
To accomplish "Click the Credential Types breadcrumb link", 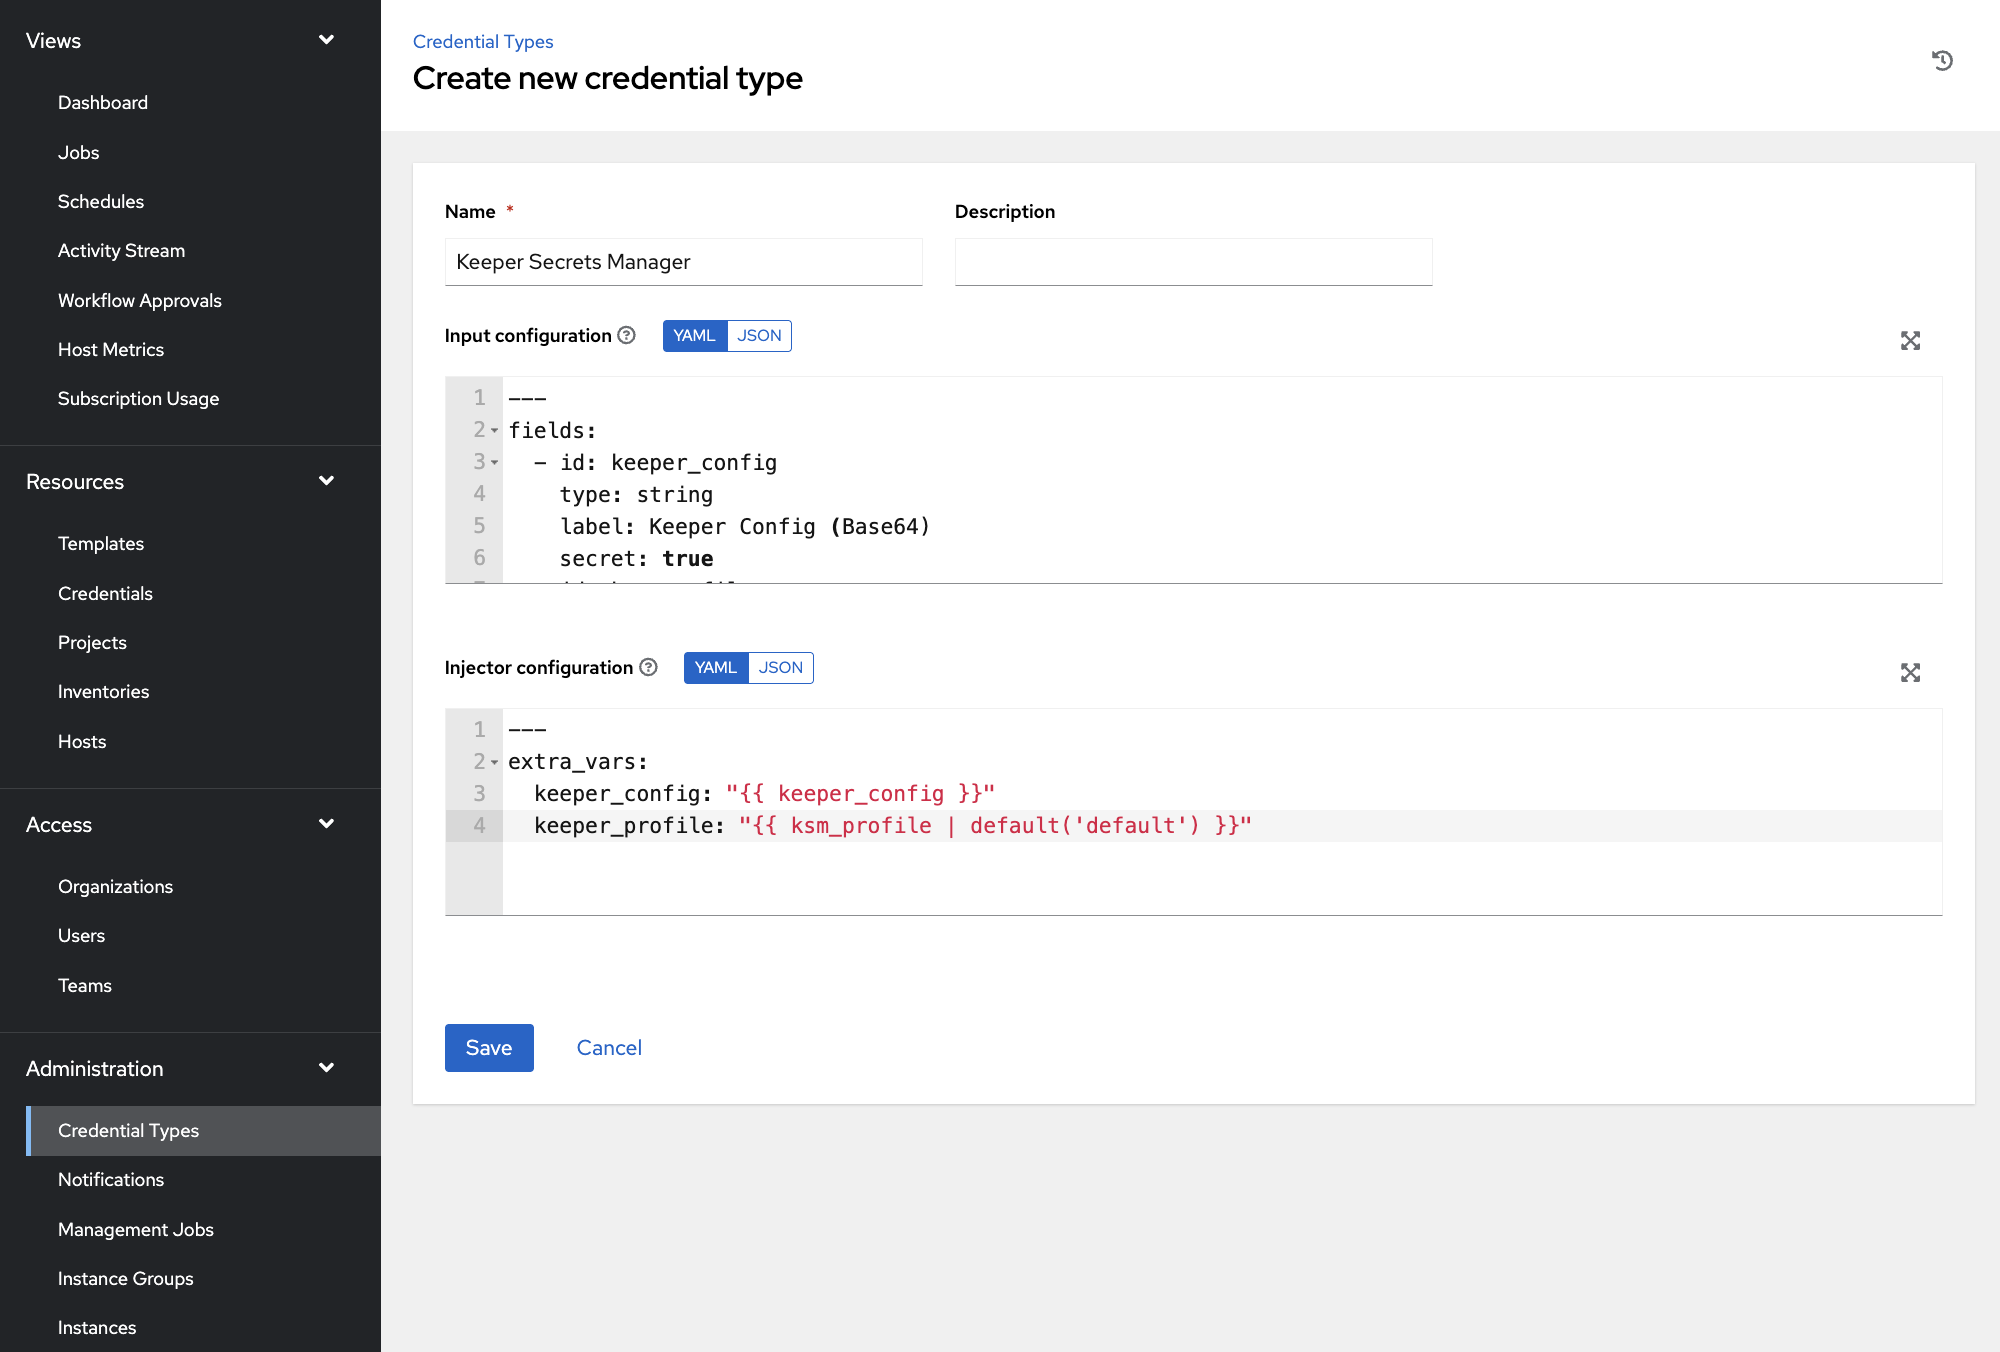I will pyautogui.click(x=483, y=42).
